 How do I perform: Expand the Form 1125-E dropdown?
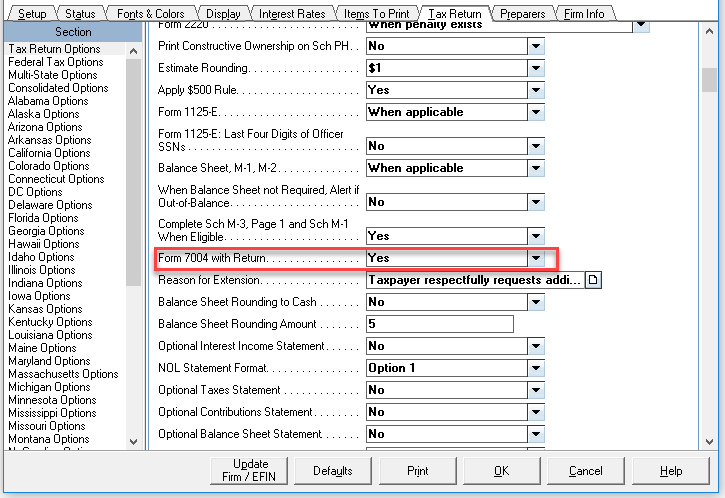pos(536,112)
